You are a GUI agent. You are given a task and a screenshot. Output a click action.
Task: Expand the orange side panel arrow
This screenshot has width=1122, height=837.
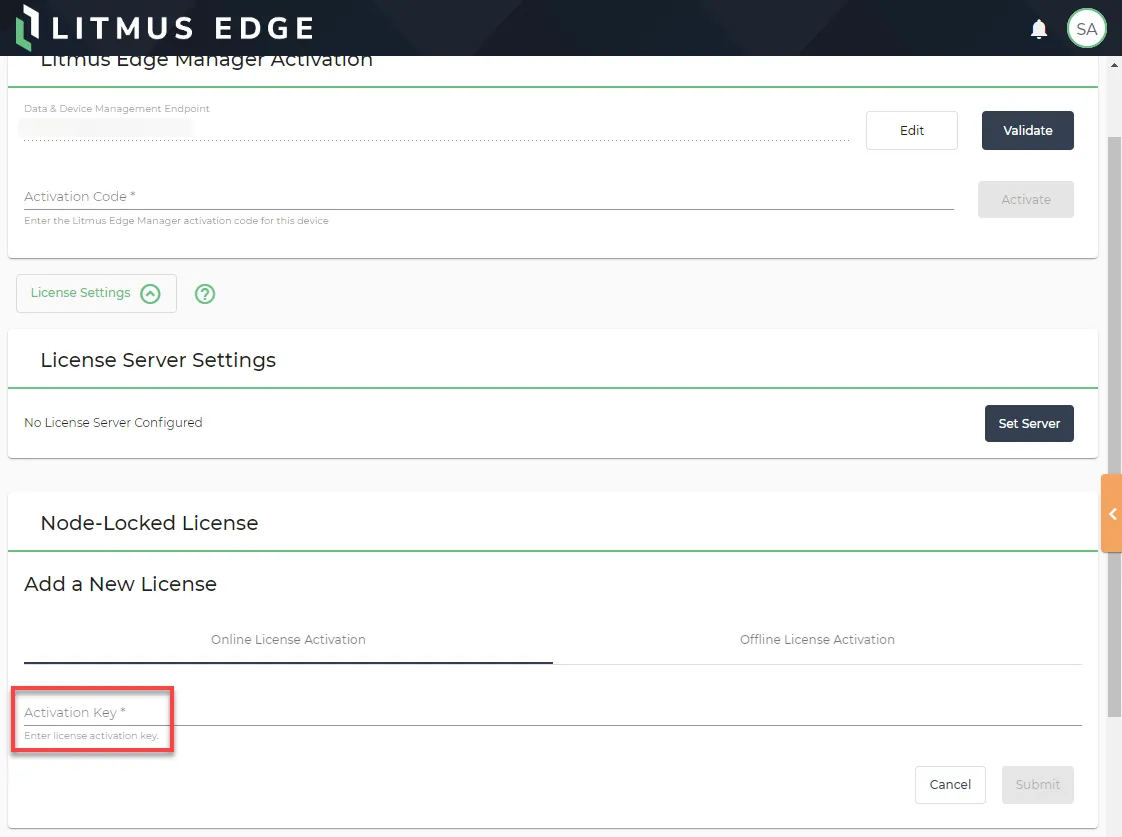pyautogui.click(x=1112, y=514)
